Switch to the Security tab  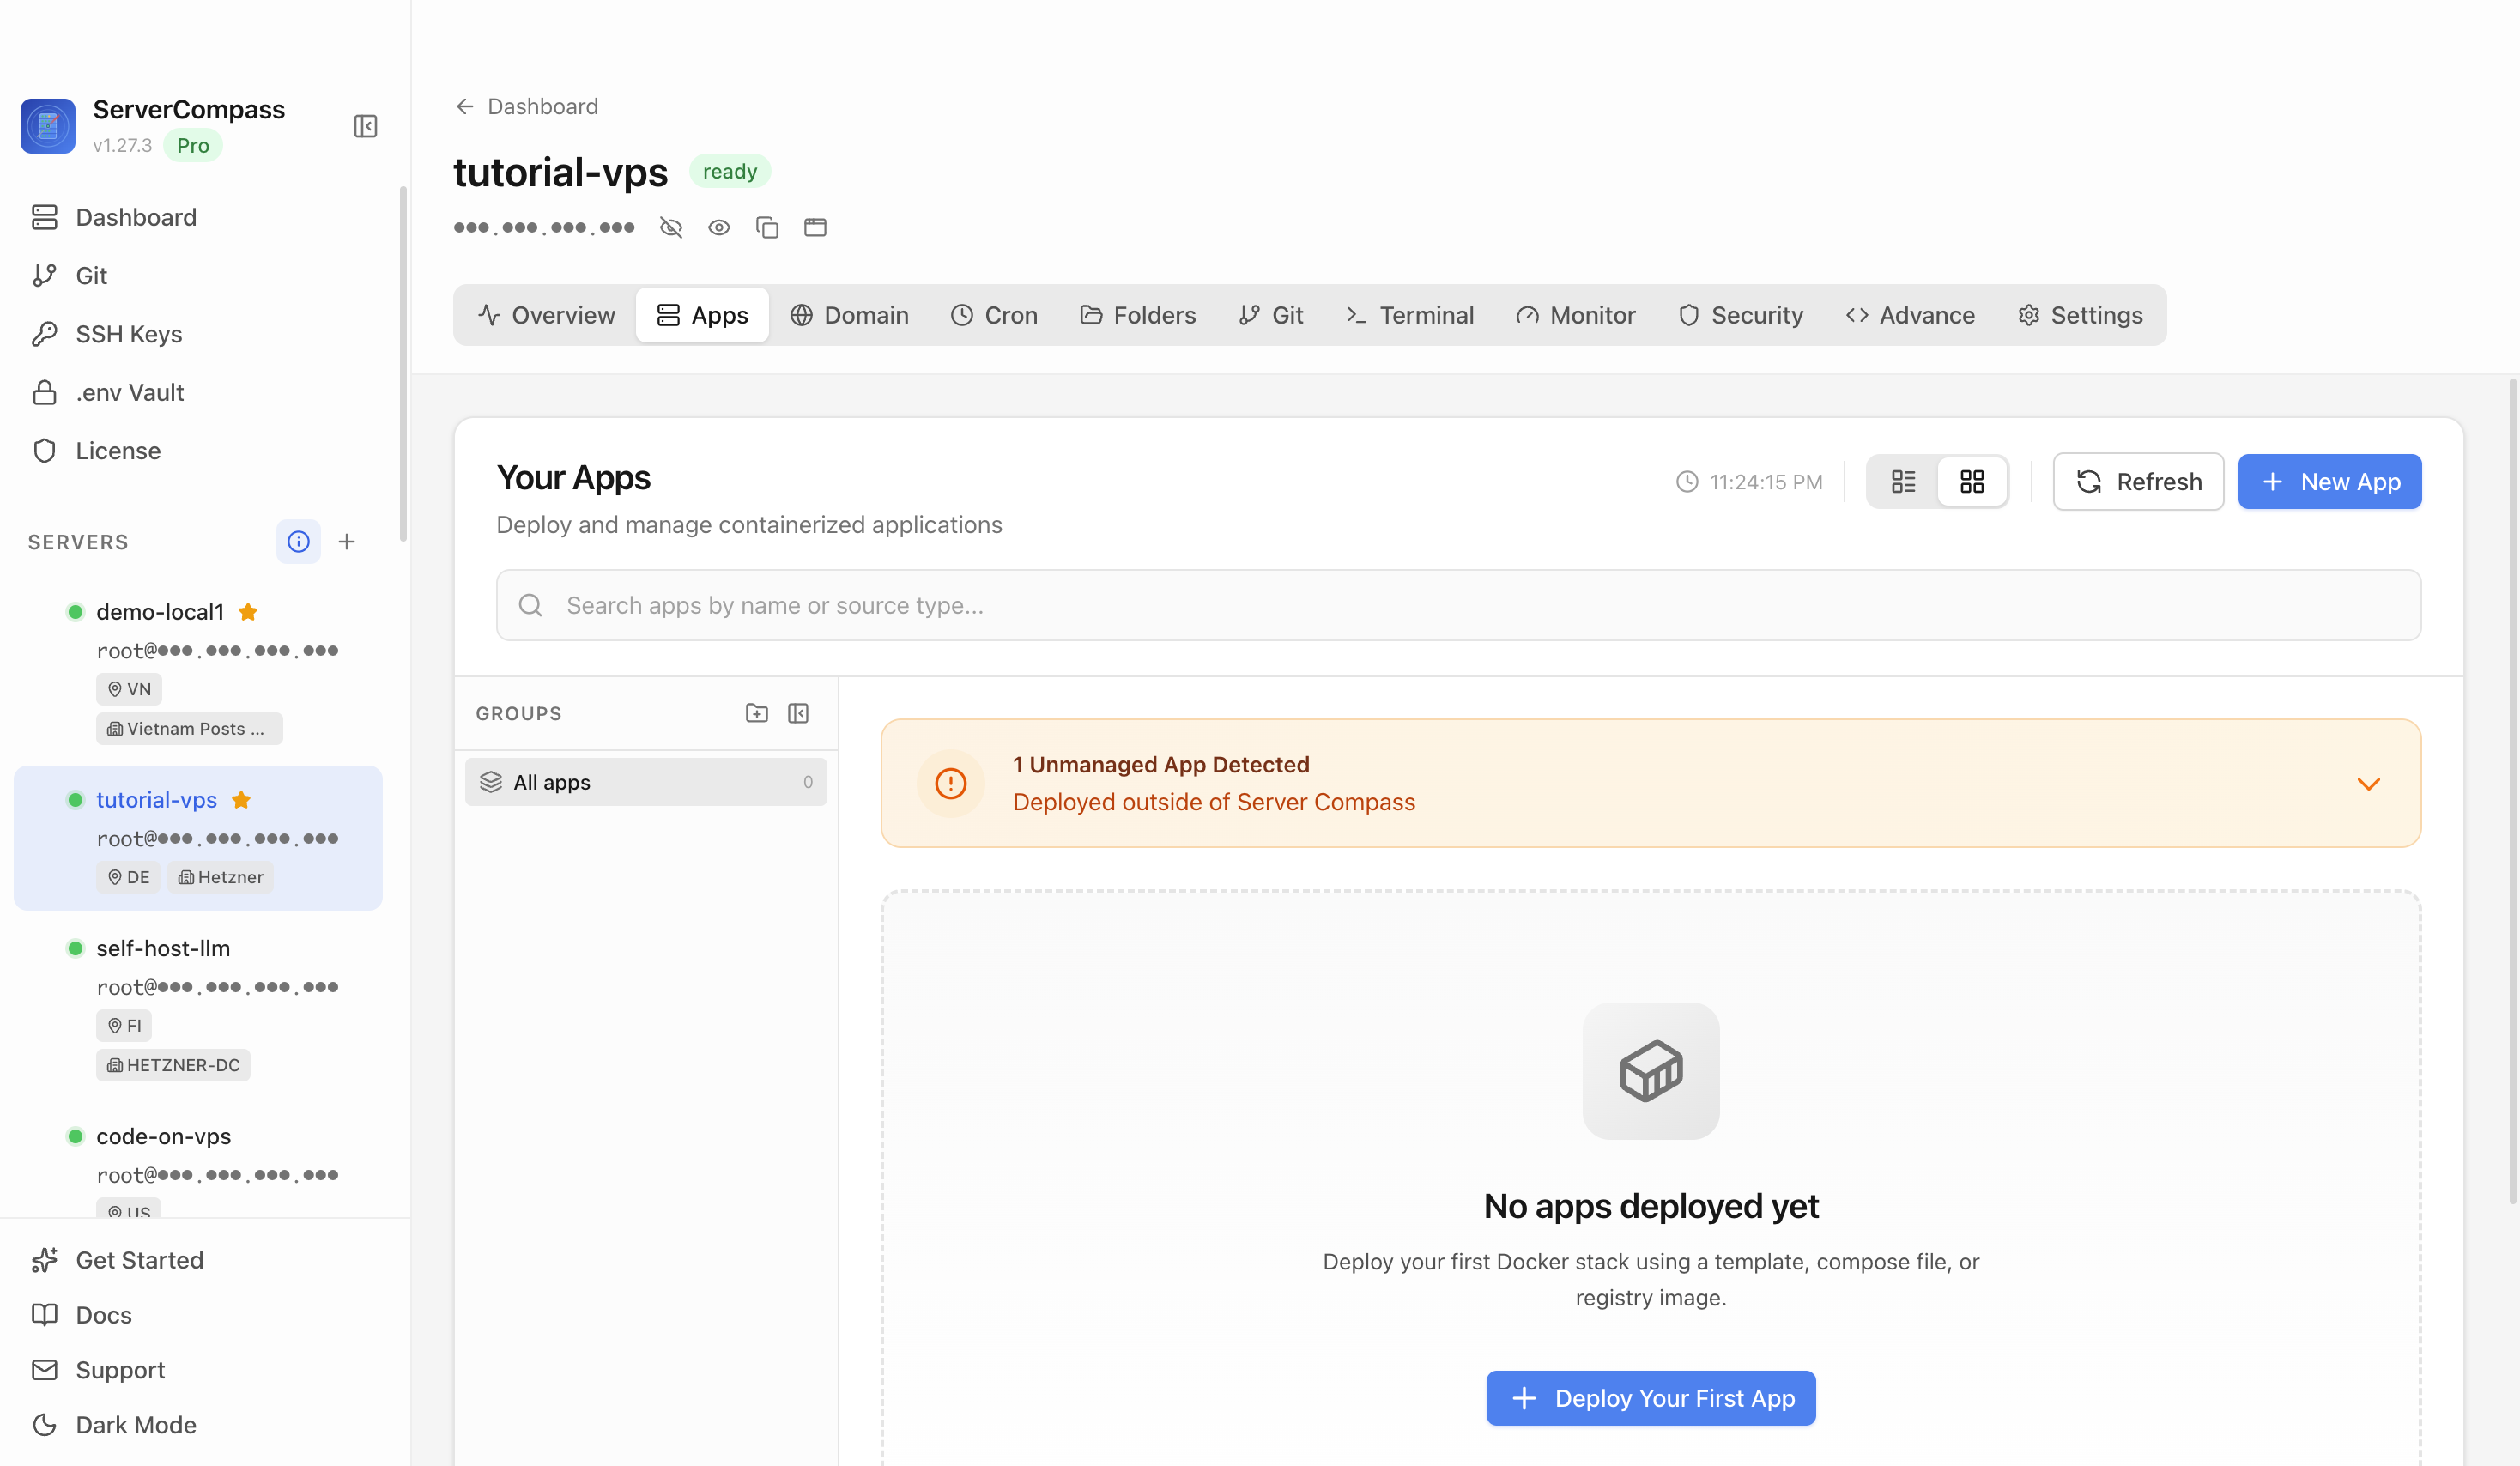coord(1740,315)
